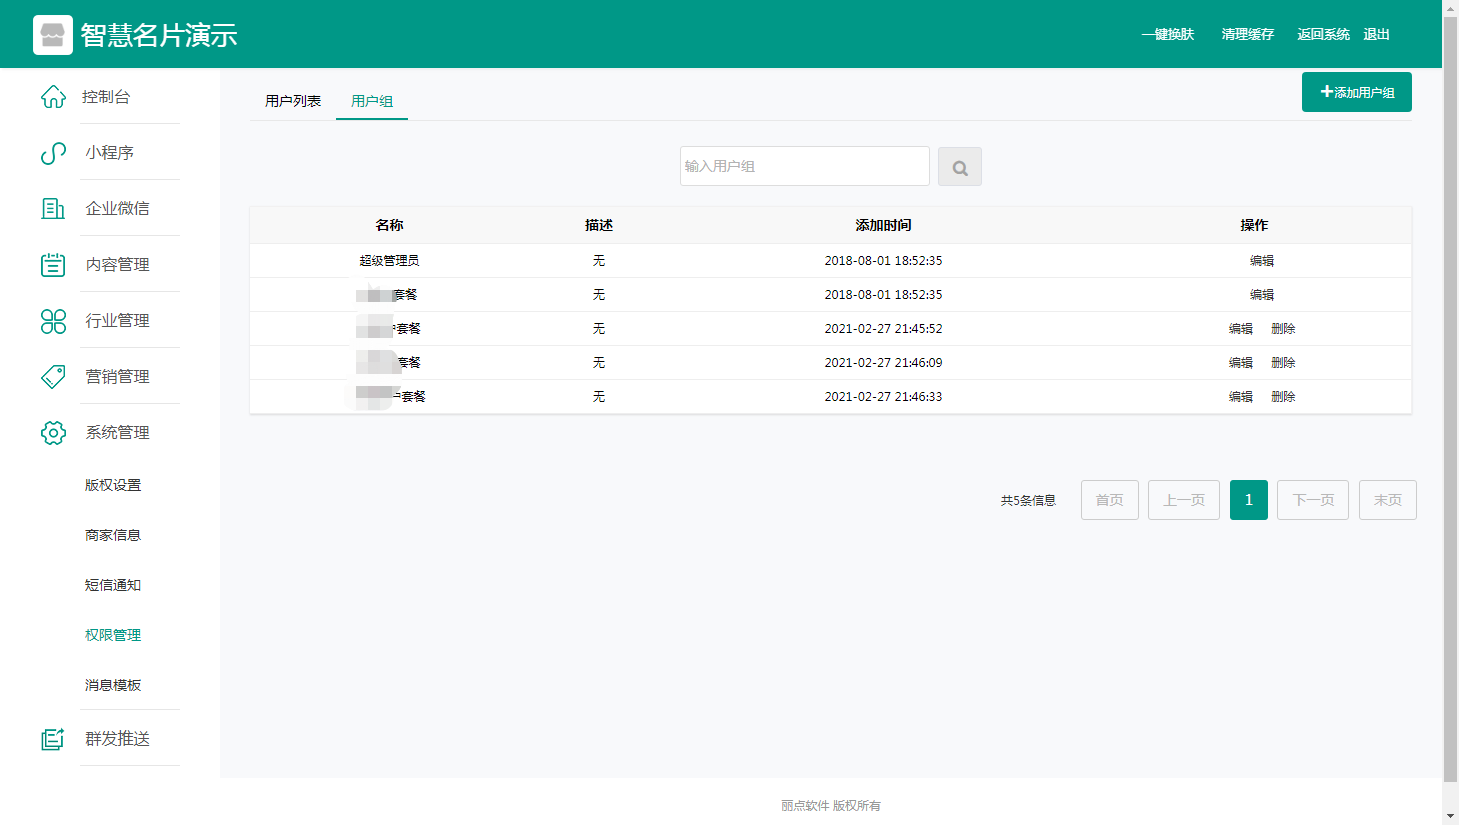
Task: Switch to the 用户列表 tab
Action: 293,101
